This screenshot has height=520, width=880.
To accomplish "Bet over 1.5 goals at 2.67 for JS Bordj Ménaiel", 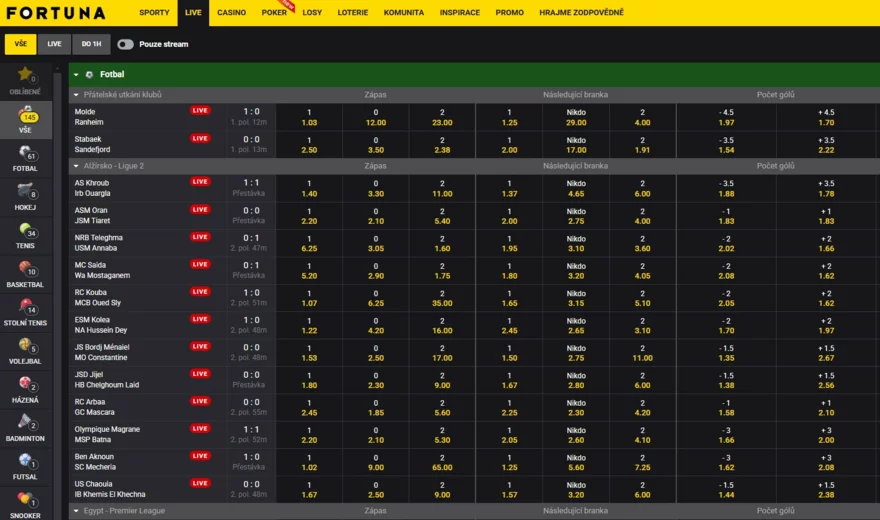I will coord(826,353).
